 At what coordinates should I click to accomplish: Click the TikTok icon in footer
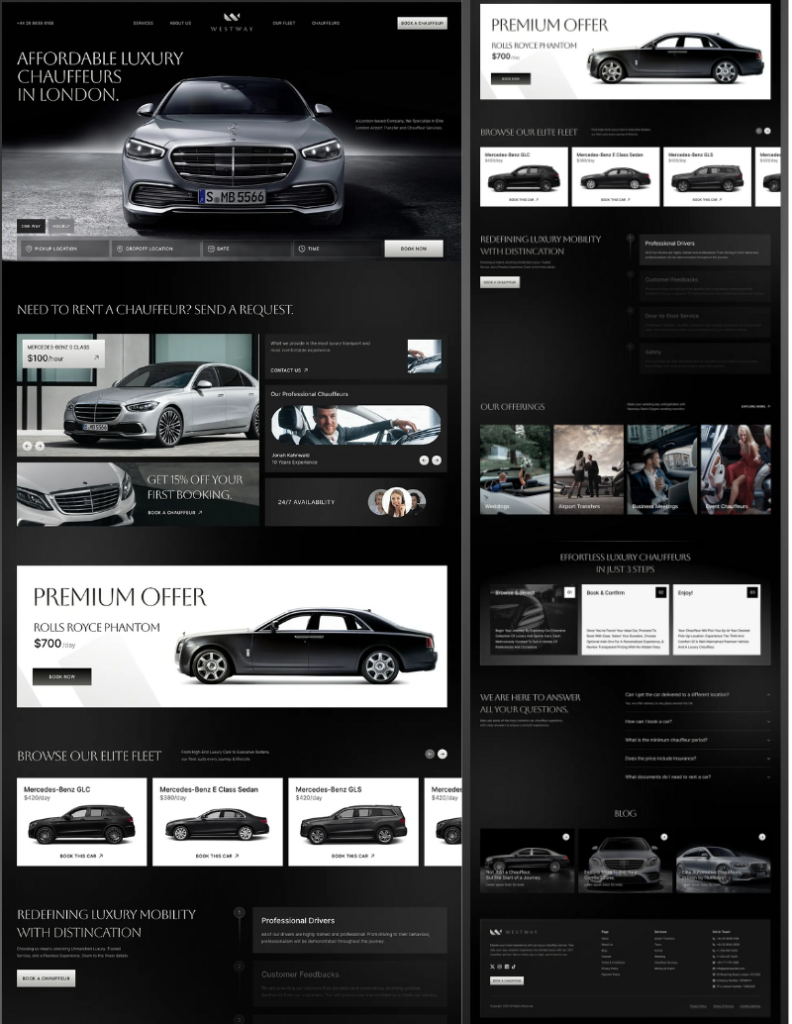coord(514,967)
